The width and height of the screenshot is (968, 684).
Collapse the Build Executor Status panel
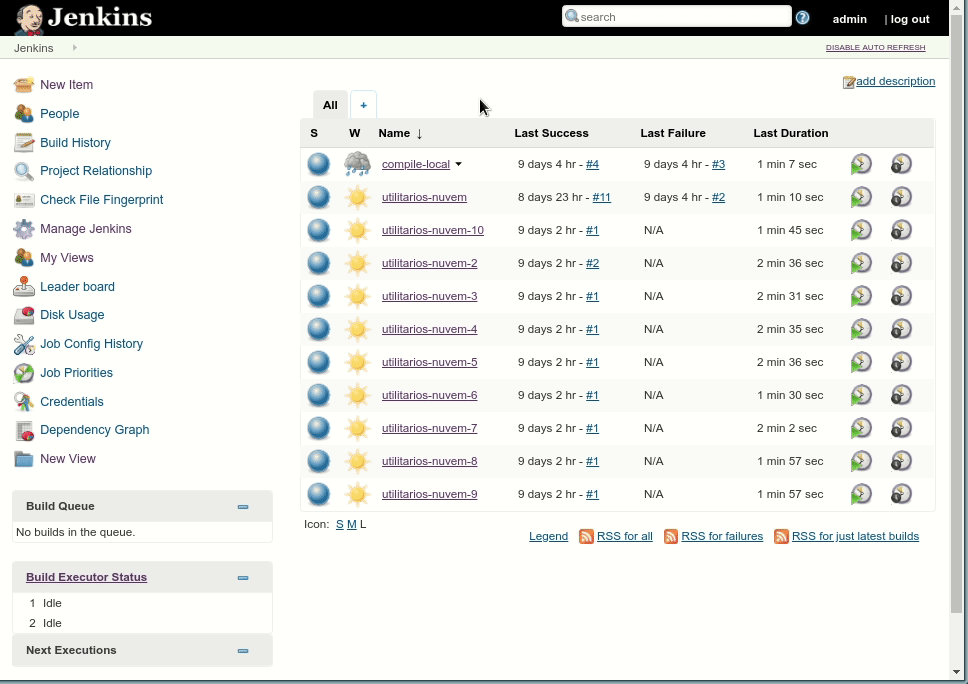[x=242, y=577]
